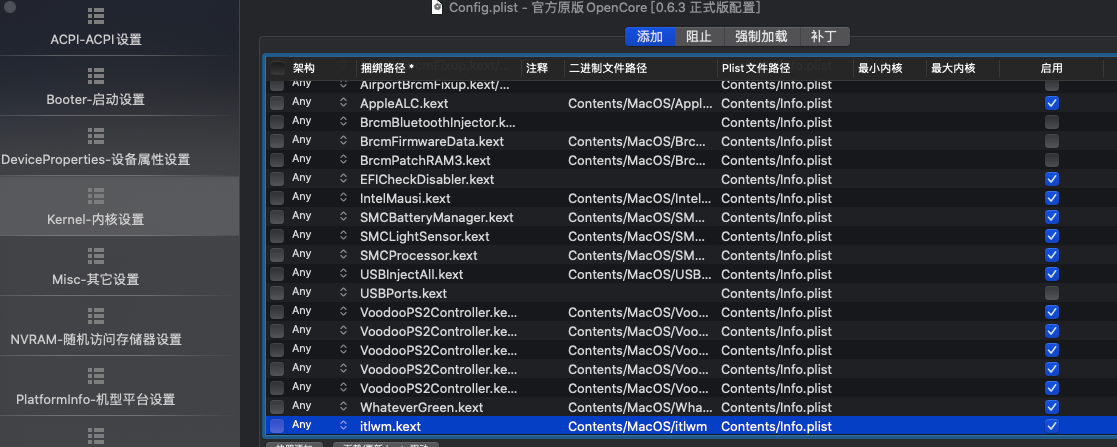Open the Misc settings sidebar icon
Viewport: 1117px width, 447px height.
click(x=96, y=255)
